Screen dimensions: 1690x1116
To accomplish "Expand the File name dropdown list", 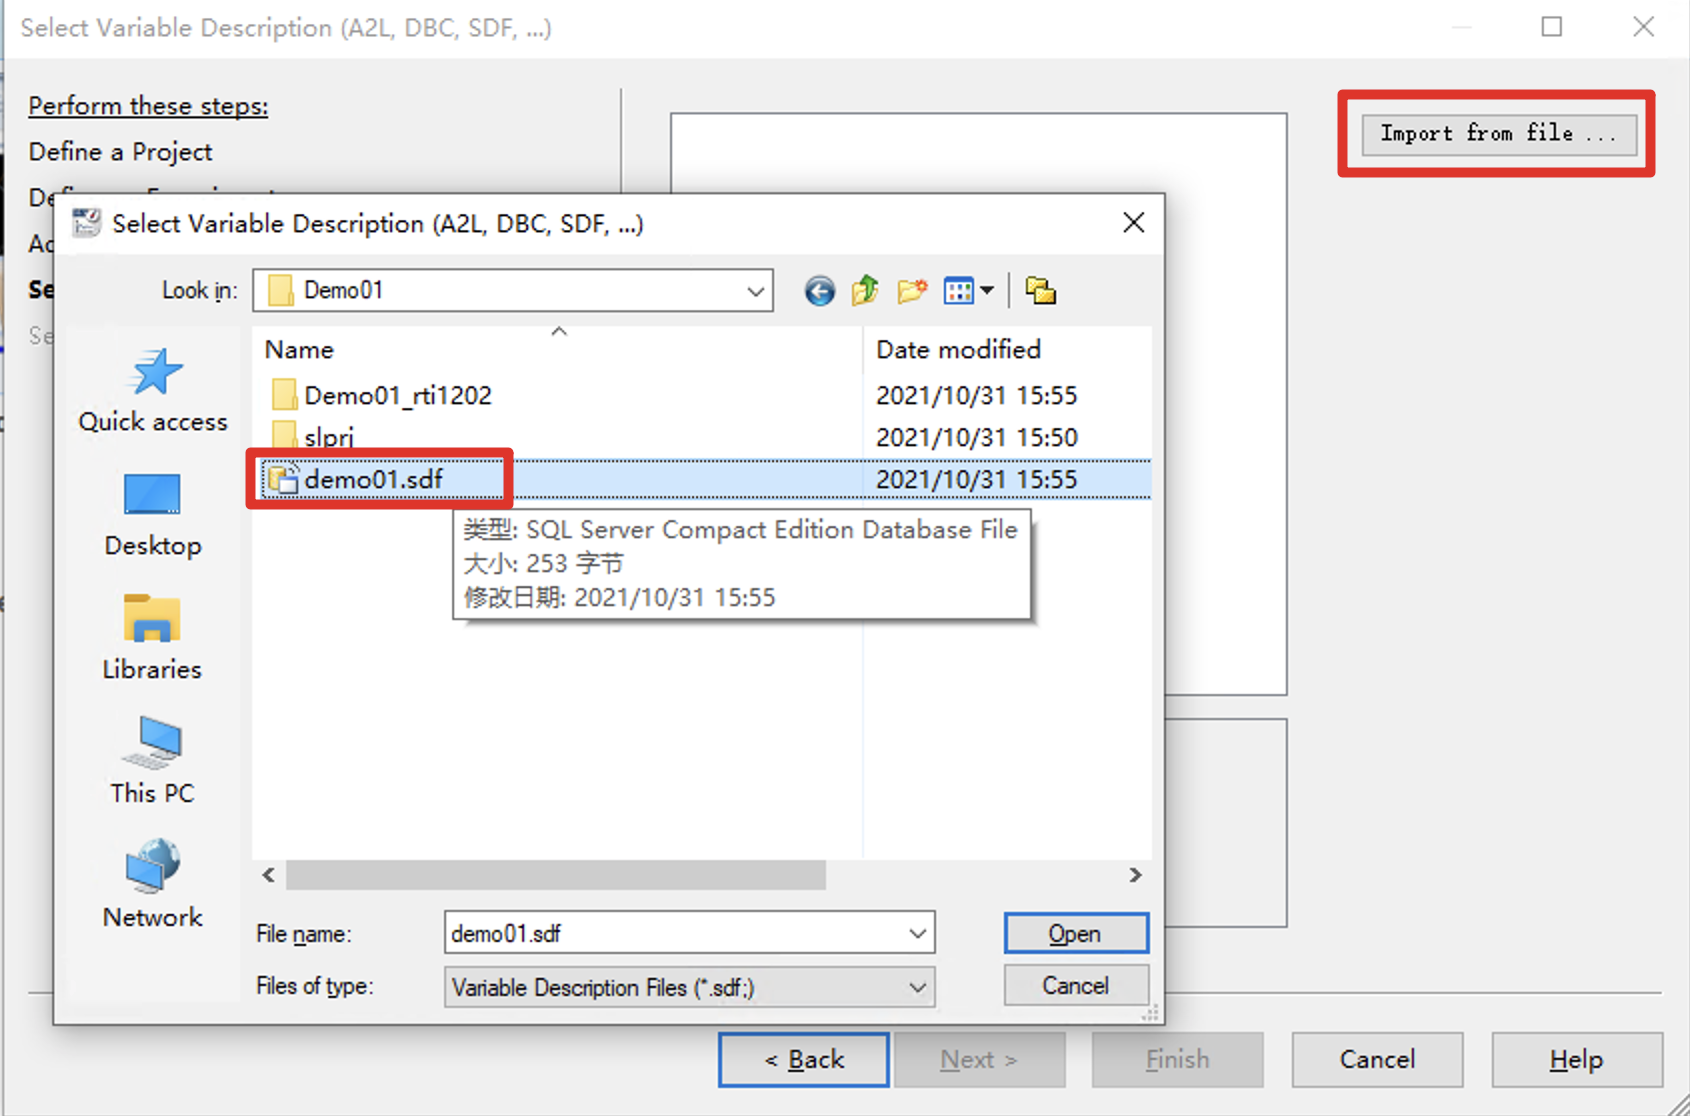I will [x=917, y=933].
